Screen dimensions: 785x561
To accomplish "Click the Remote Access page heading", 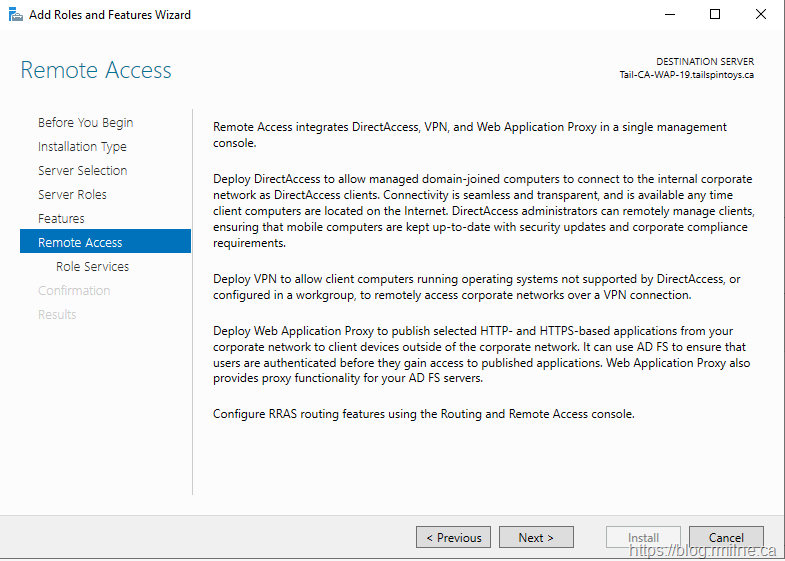I will [96, 71].
